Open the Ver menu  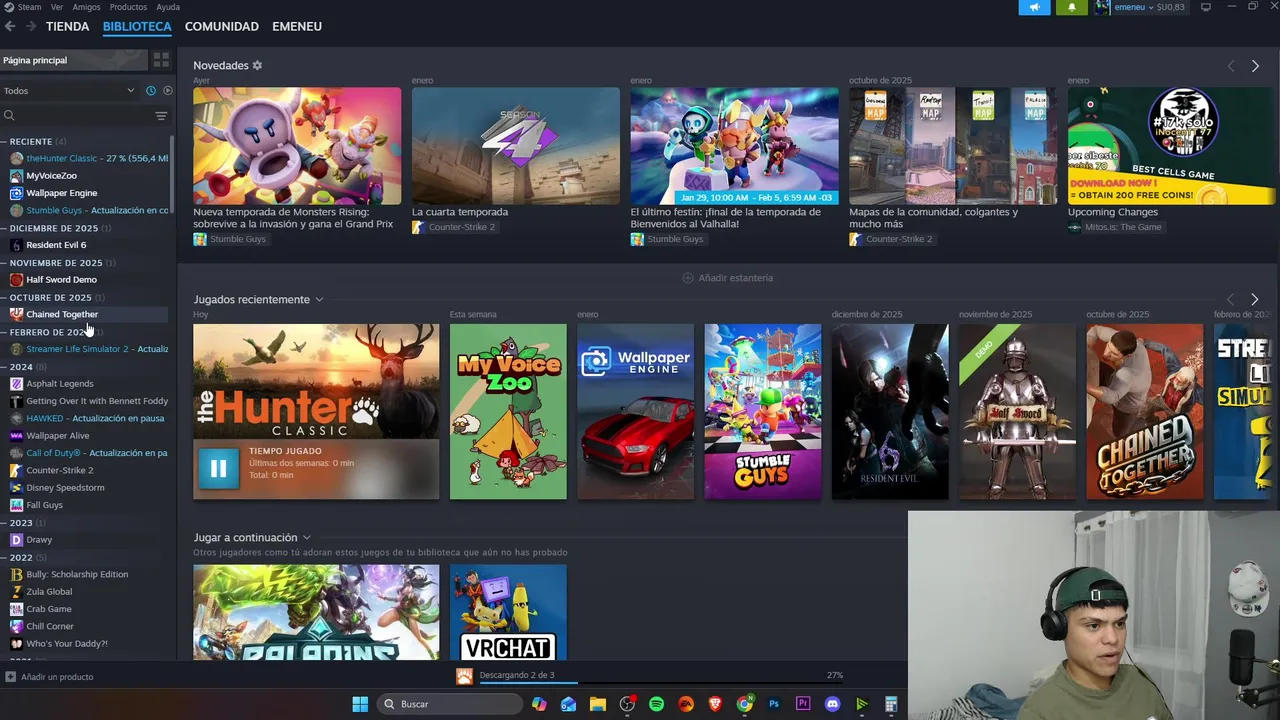point(57,7)
